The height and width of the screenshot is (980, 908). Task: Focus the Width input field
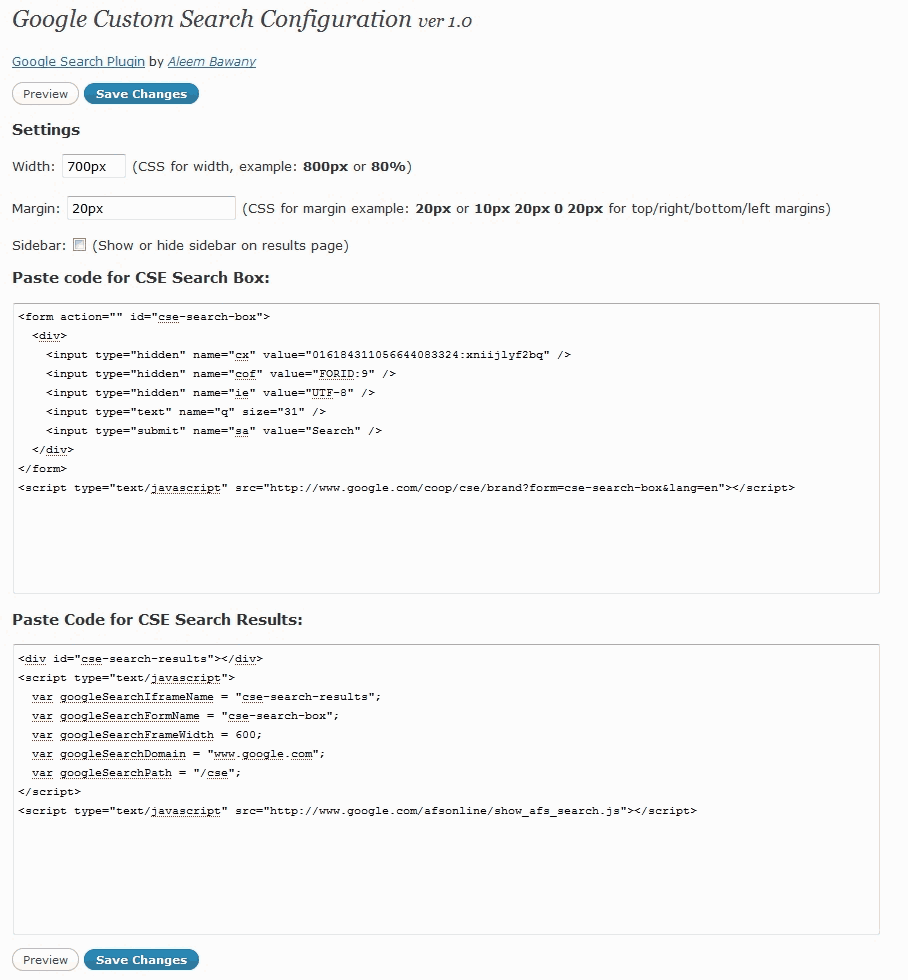click(94, 166)
